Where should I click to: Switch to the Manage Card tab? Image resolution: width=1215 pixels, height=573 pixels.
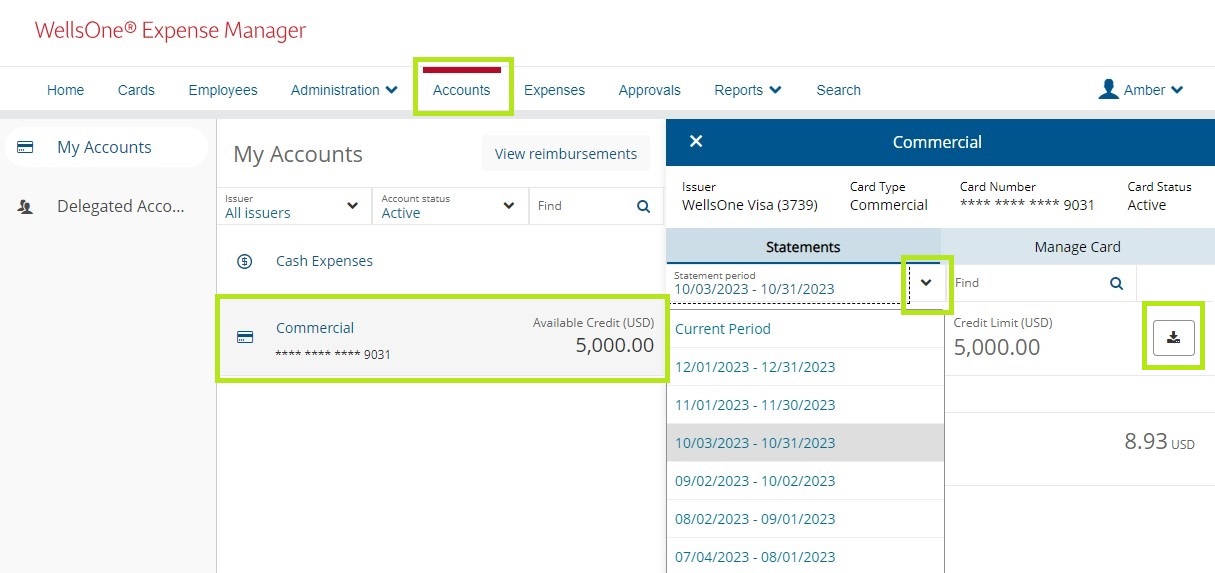coord(1077,247)
